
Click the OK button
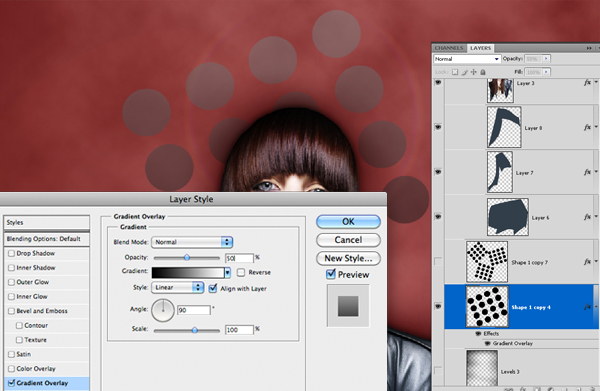pyautogui.click(x=348, y=222)
